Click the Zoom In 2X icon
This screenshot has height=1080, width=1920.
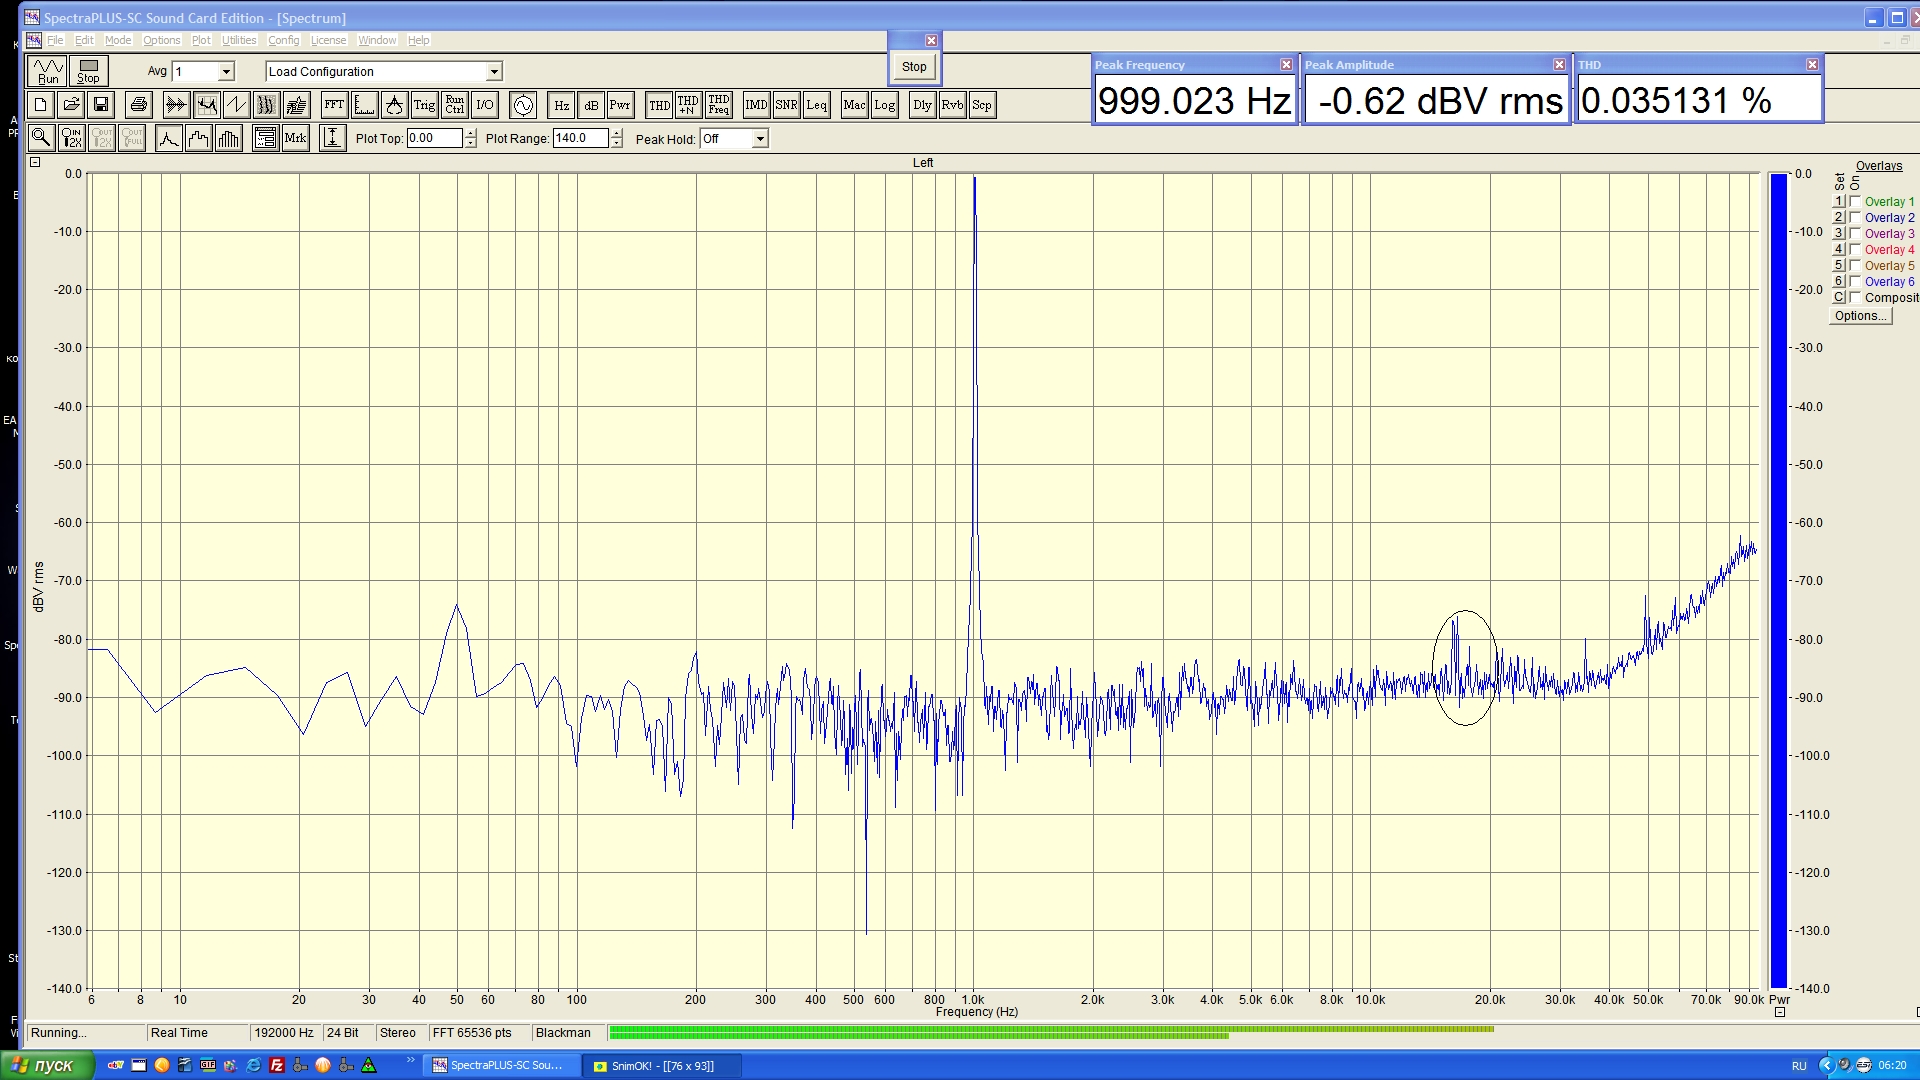pyautogui.click(x=72, y=138)
